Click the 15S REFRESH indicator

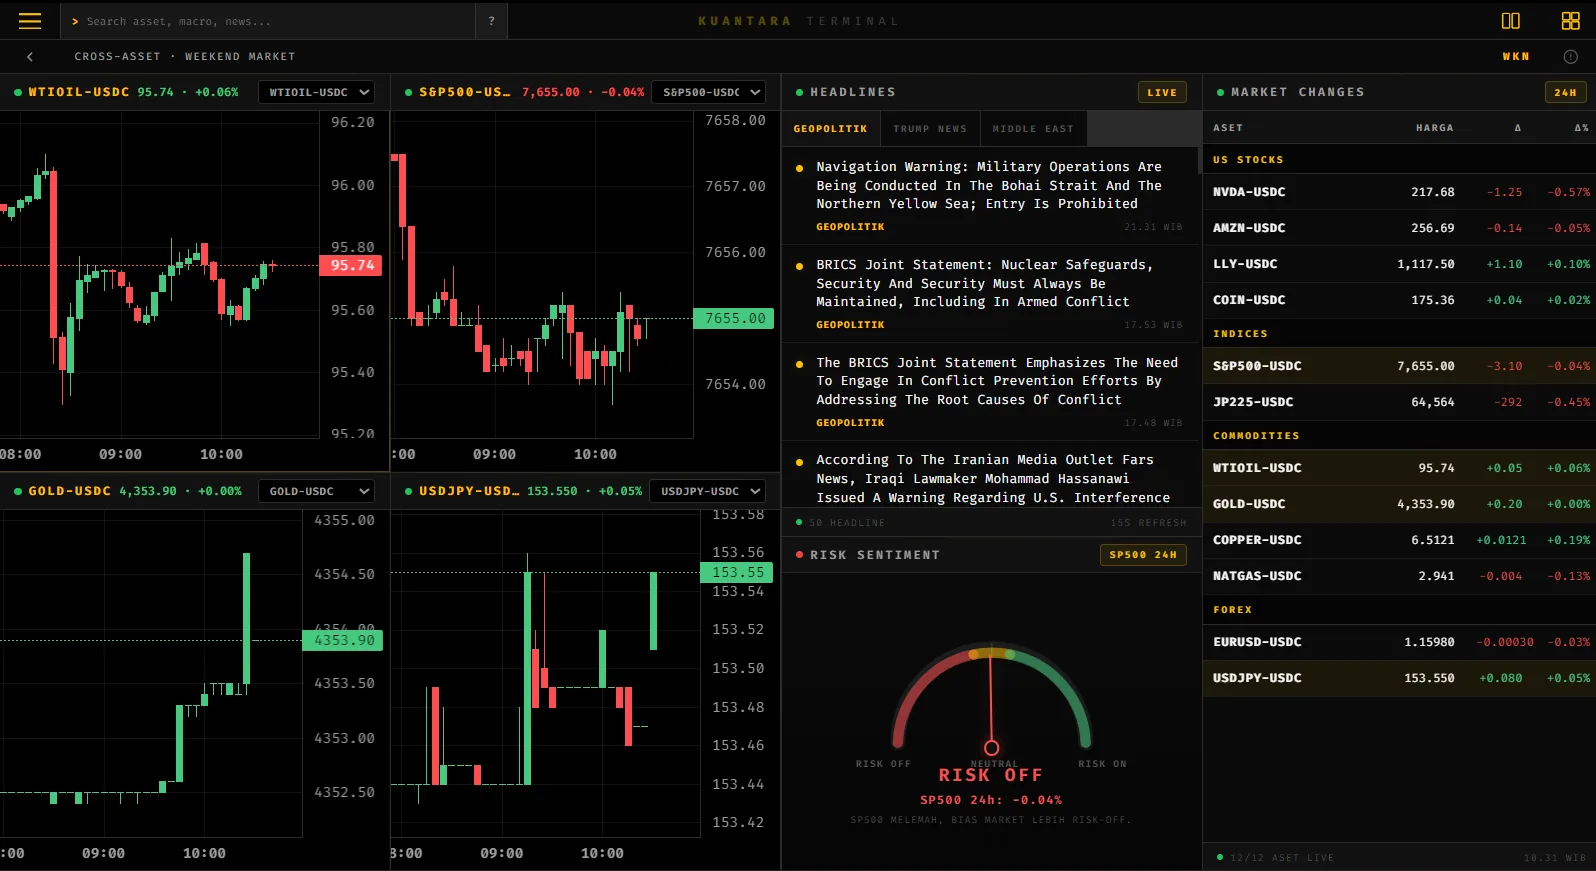[1148, 523]
